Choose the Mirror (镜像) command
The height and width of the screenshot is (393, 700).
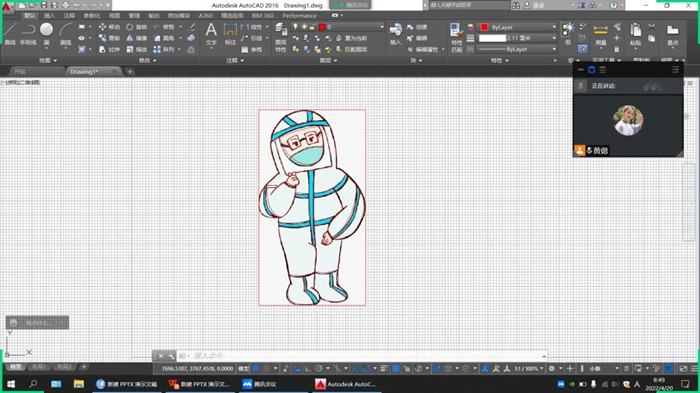[x=137, y=38]
